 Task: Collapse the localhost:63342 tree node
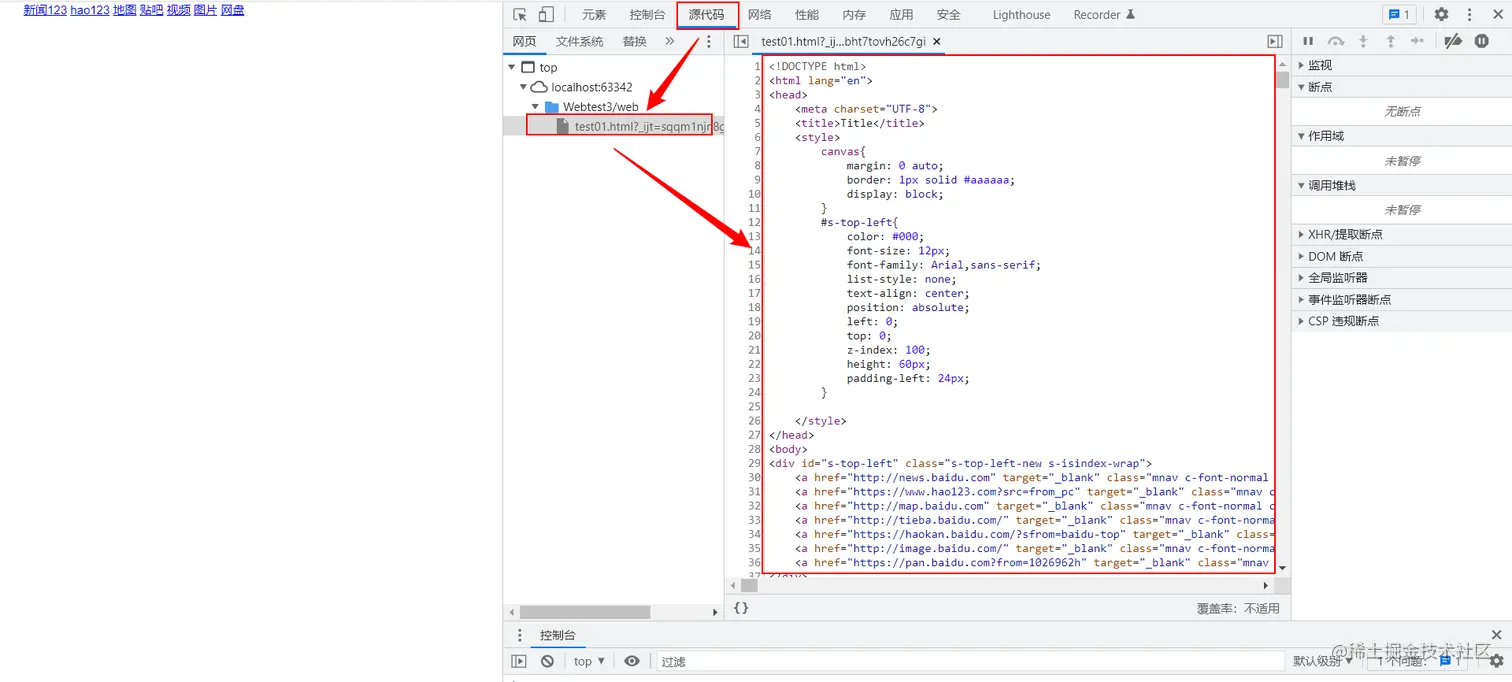523,87
